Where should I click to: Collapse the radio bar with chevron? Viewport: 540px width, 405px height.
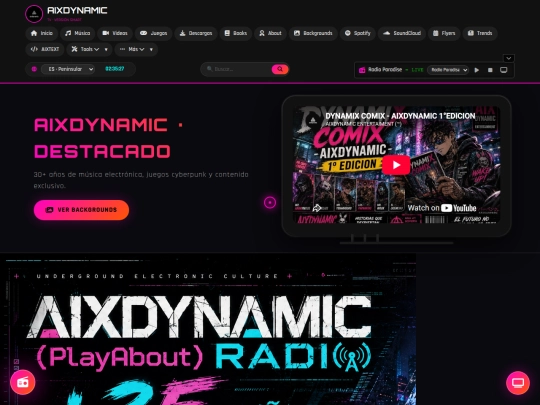click(x=509, y=58)
